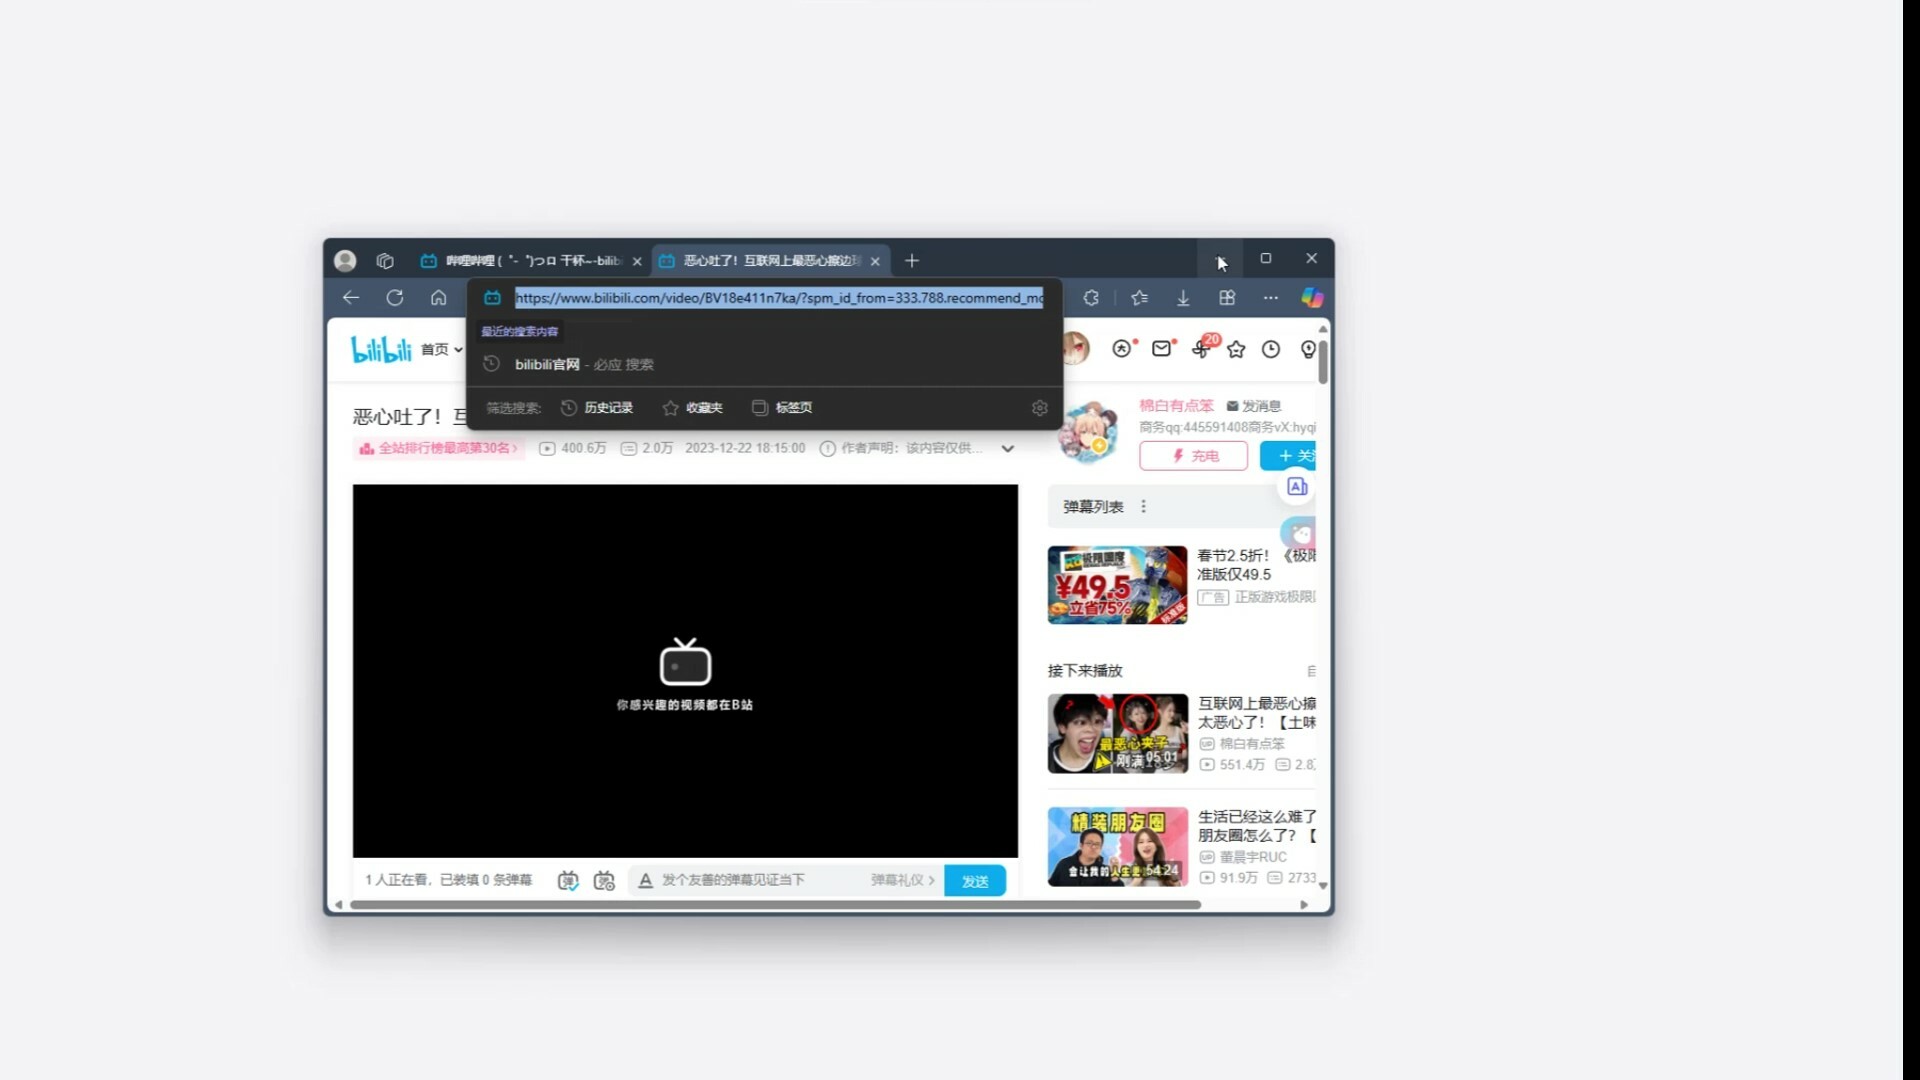The image size is (1920, 1080).
Task: Open the bilibili message envelope icon
Action: 1161,348
